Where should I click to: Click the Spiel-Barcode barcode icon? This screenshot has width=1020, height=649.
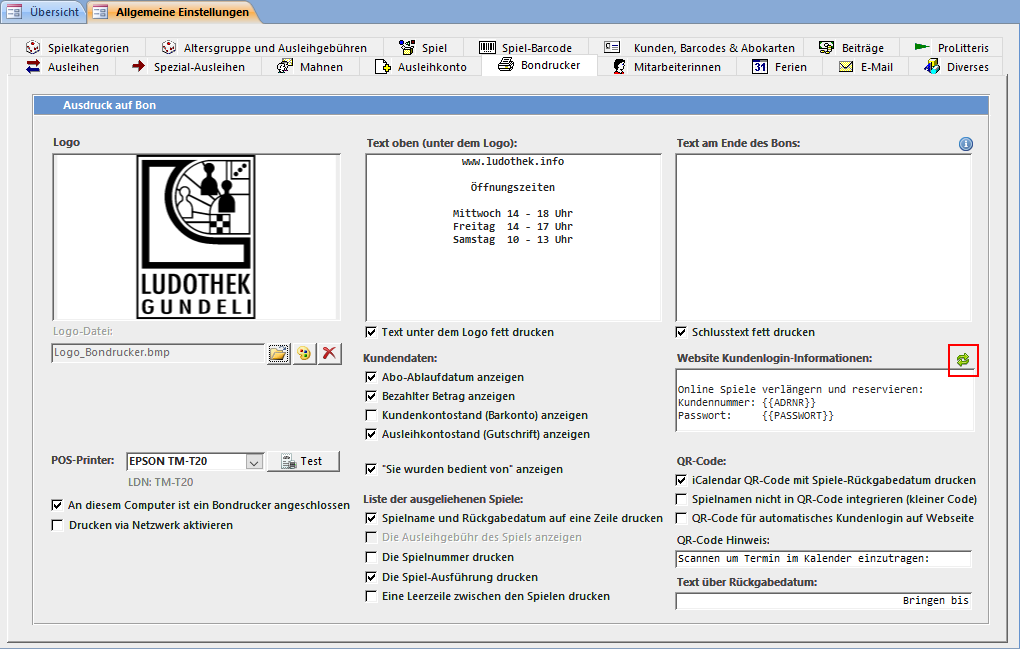pyautogui.click(x=487, y=47)
